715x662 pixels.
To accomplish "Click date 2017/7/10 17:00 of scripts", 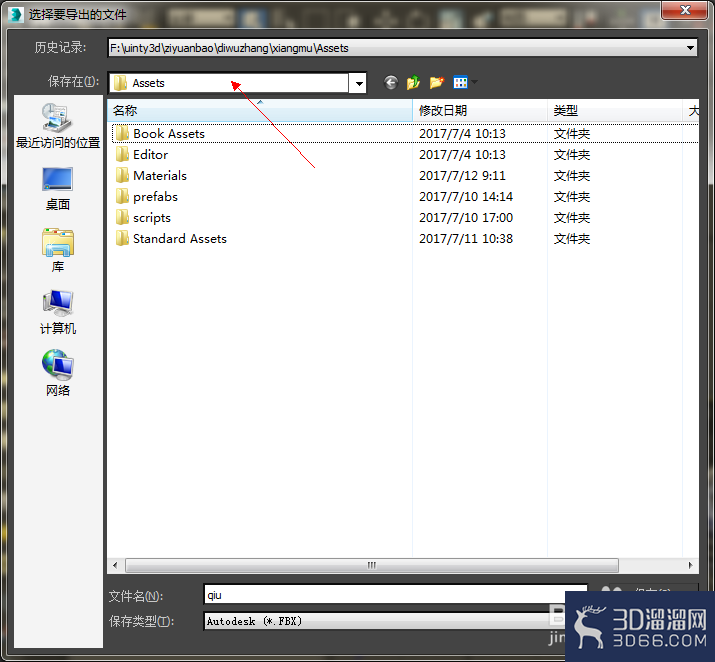I will [466, 217].
